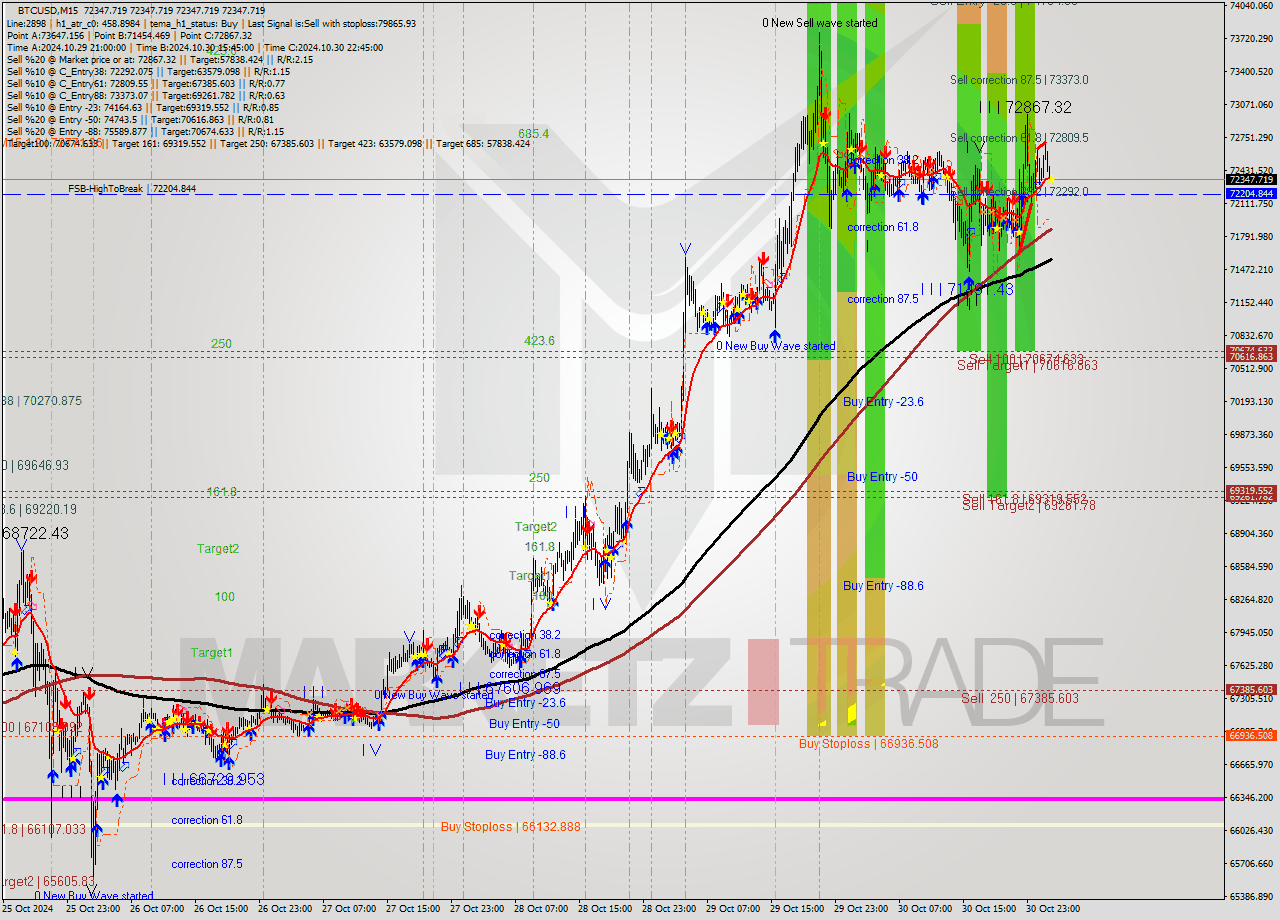
Task: Click the 'Sell %20 @ Entry -50' line
Action: tap(143, 119)
